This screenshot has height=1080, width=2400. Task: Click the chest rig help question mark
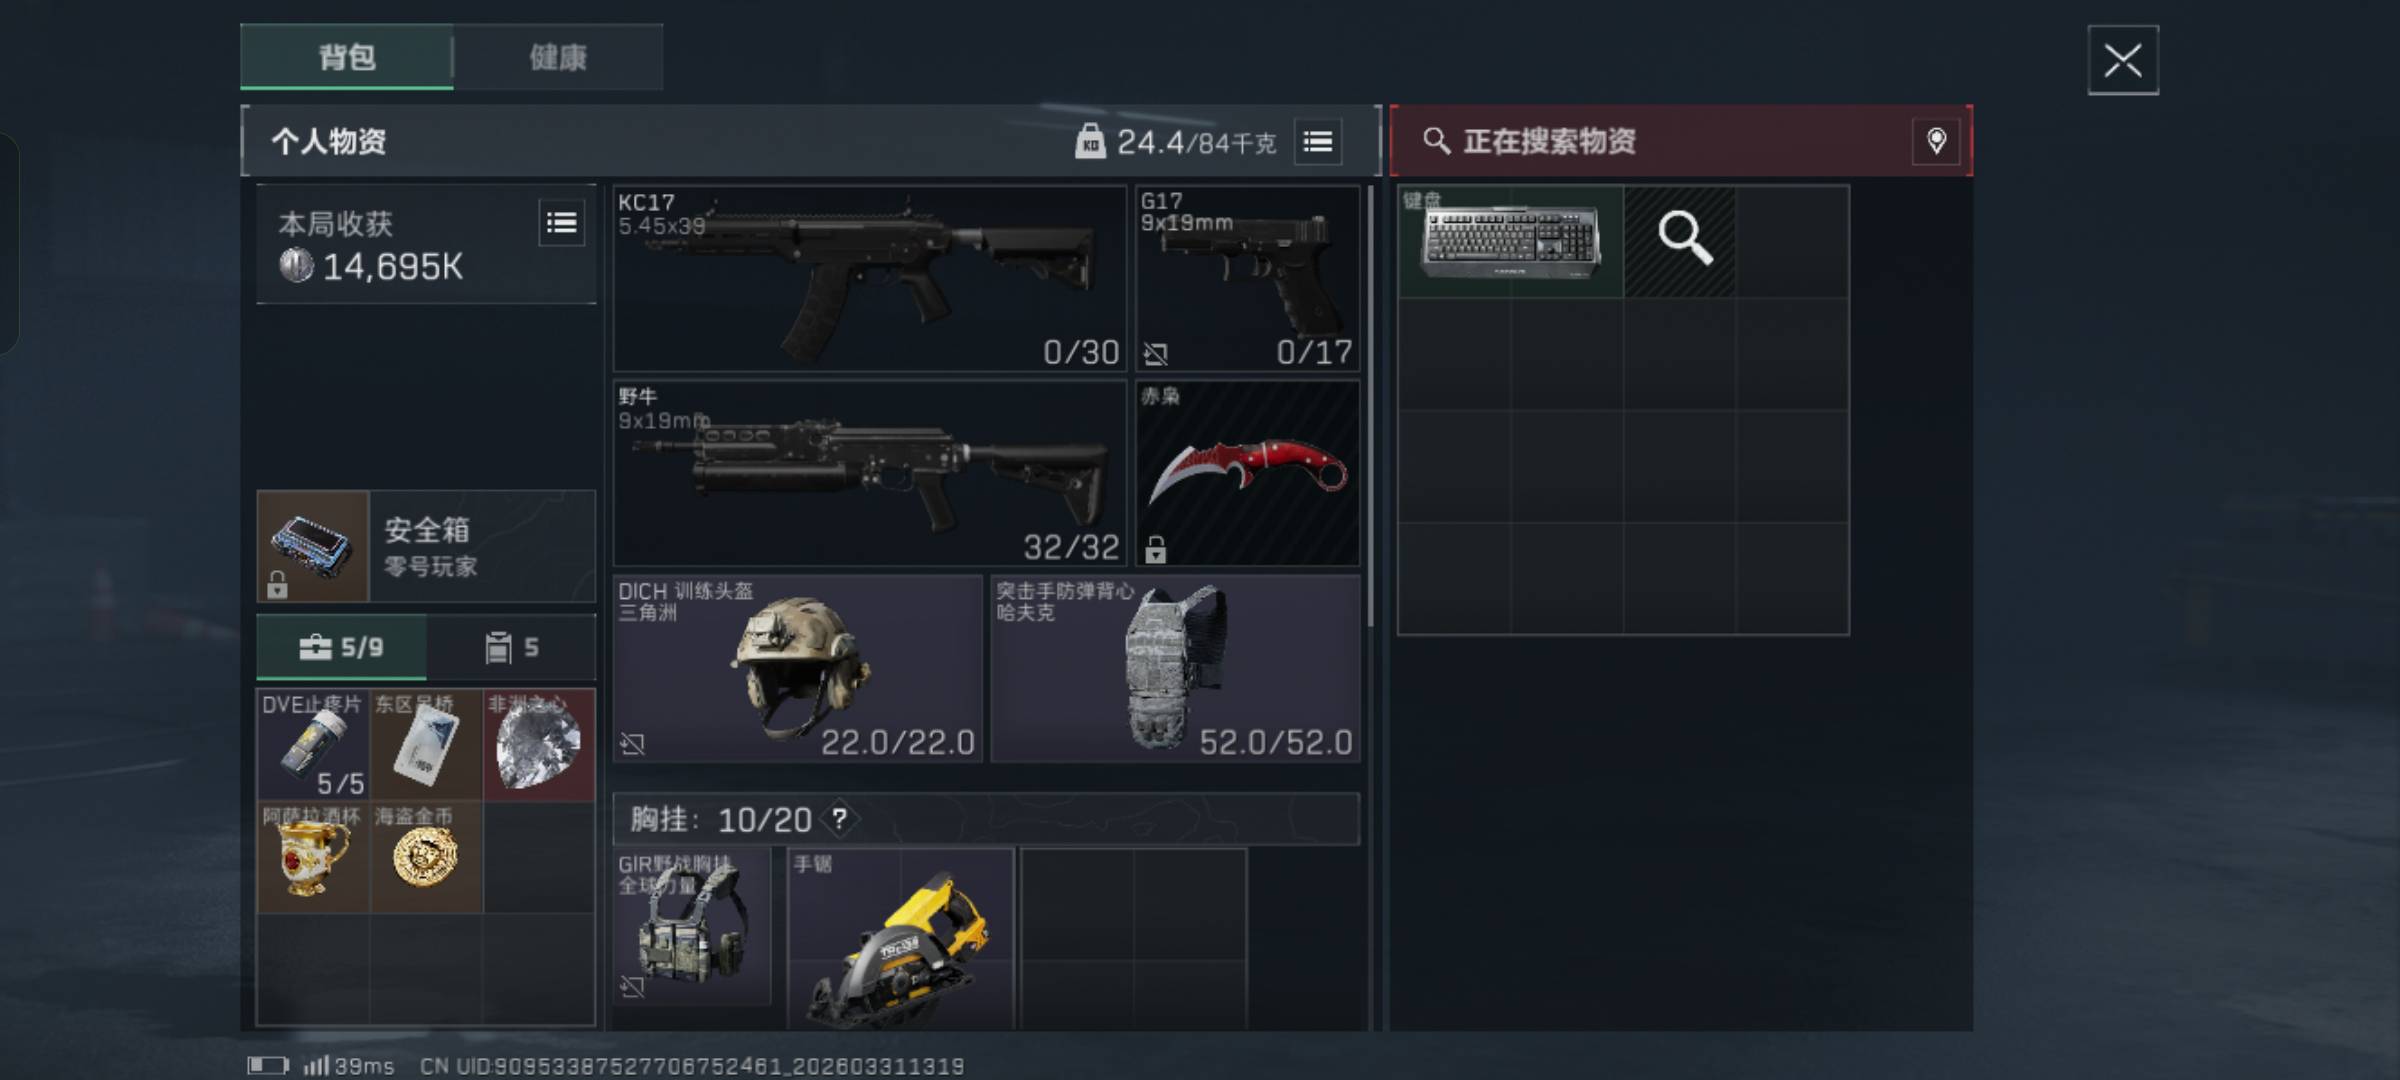pyautogui.click(x=840, y=819)
